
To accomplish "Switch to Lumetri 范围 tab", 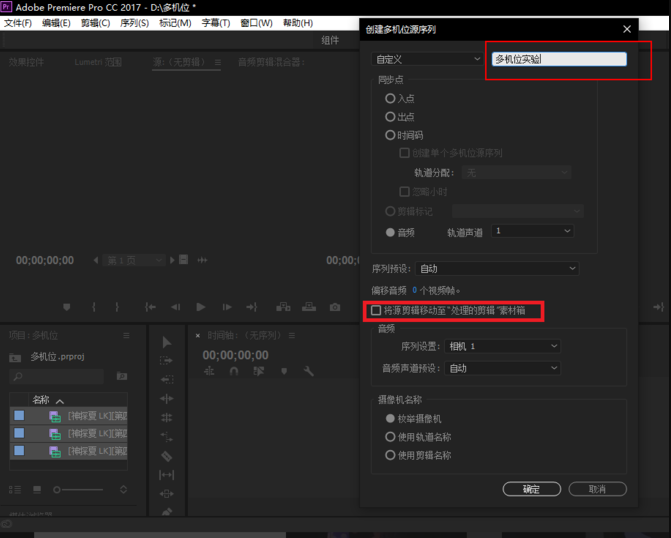I will click(98, 62).
